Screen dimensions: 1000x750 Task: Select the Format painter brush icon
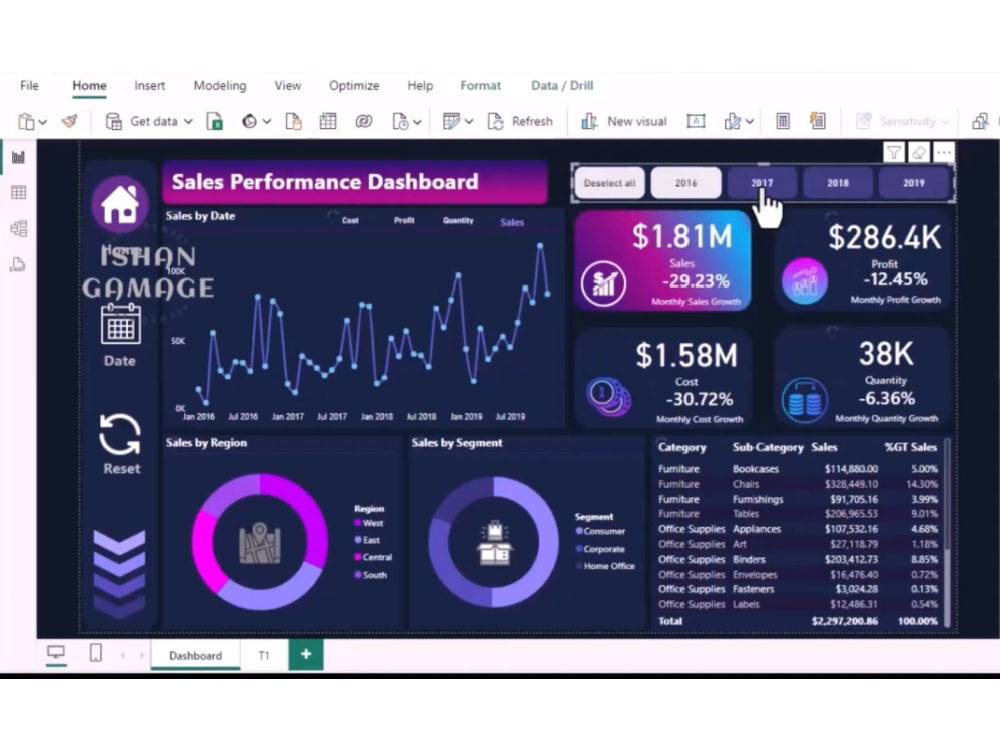[x=70, y=121]
